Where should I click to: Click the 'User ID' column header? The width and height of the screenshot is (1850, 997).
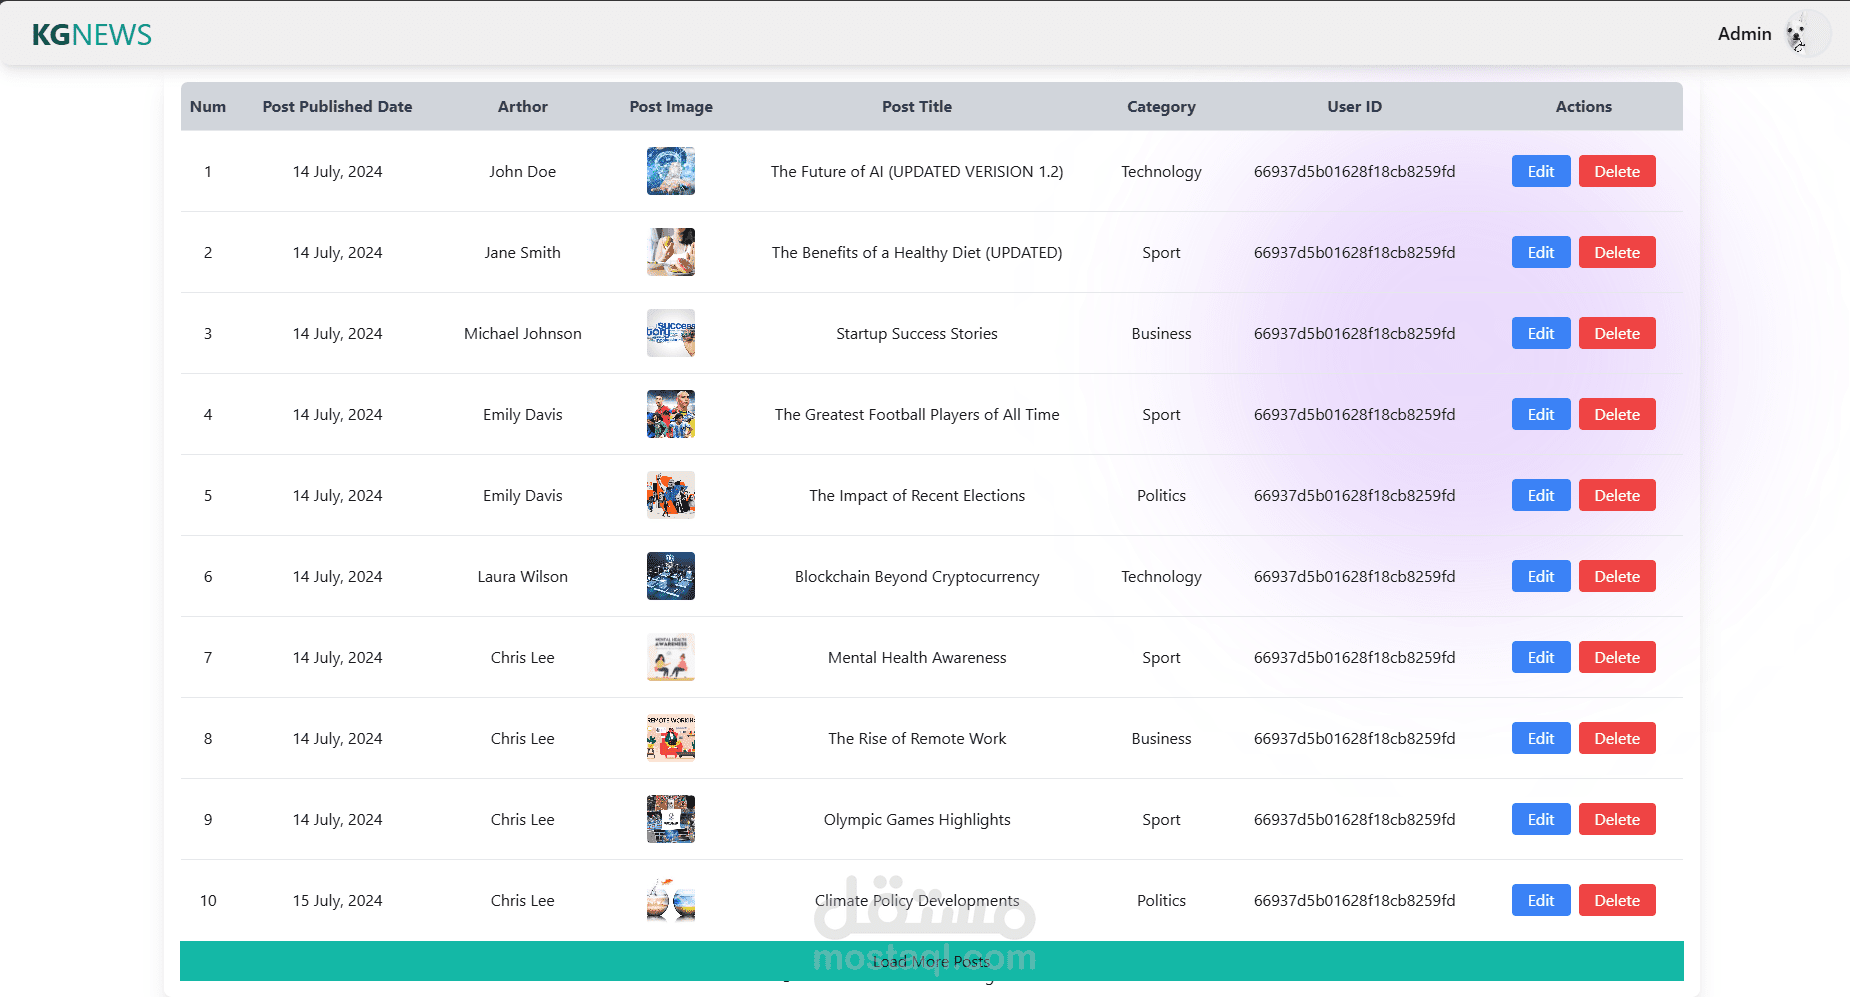tap(1354, 107)
